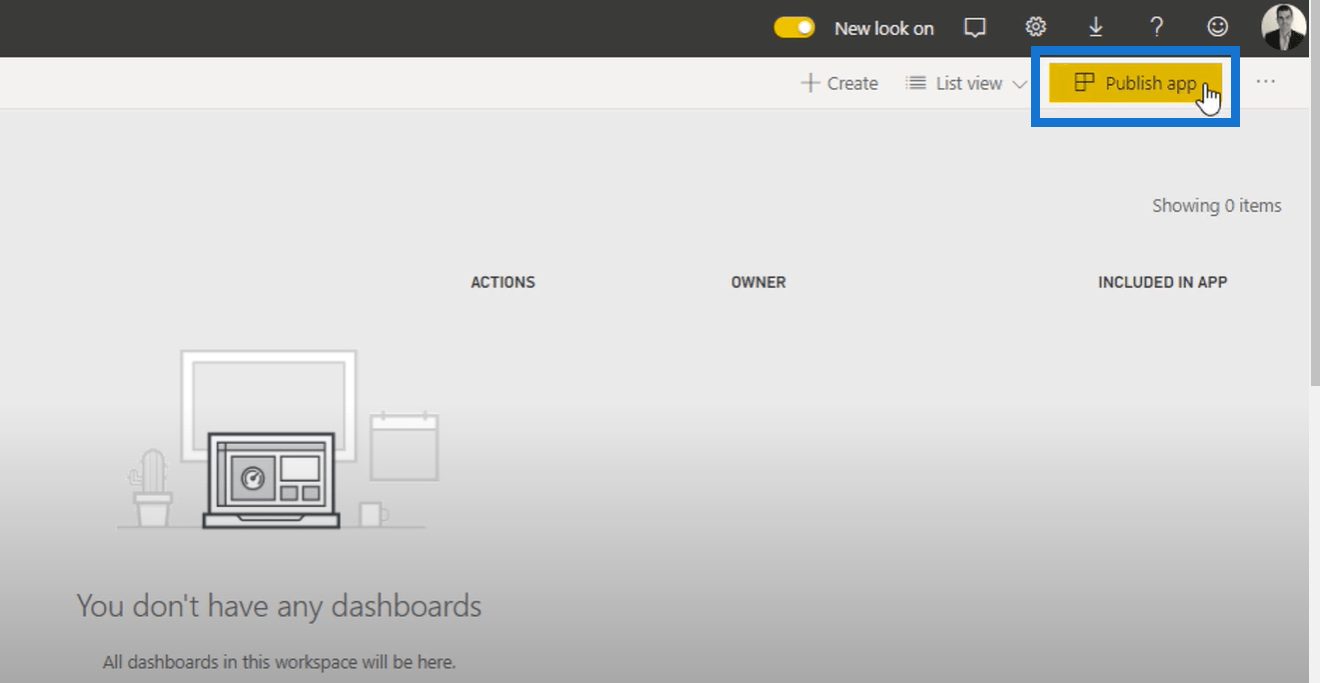Click the download arrow icon
The image size is (1320, 683).
tap(1096, 27)
